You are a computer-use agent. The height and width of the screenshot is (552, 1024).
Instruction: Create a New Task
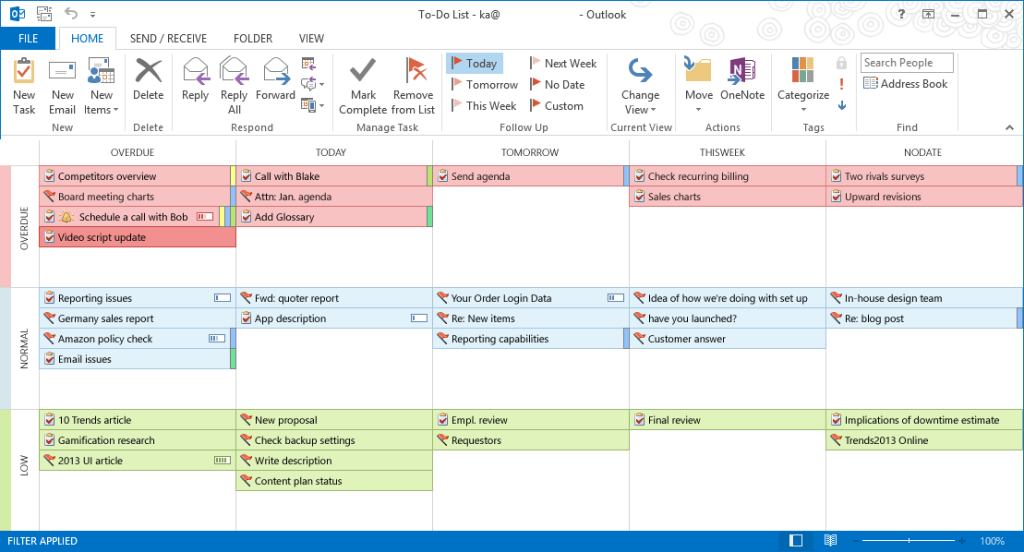pos(24,86)
